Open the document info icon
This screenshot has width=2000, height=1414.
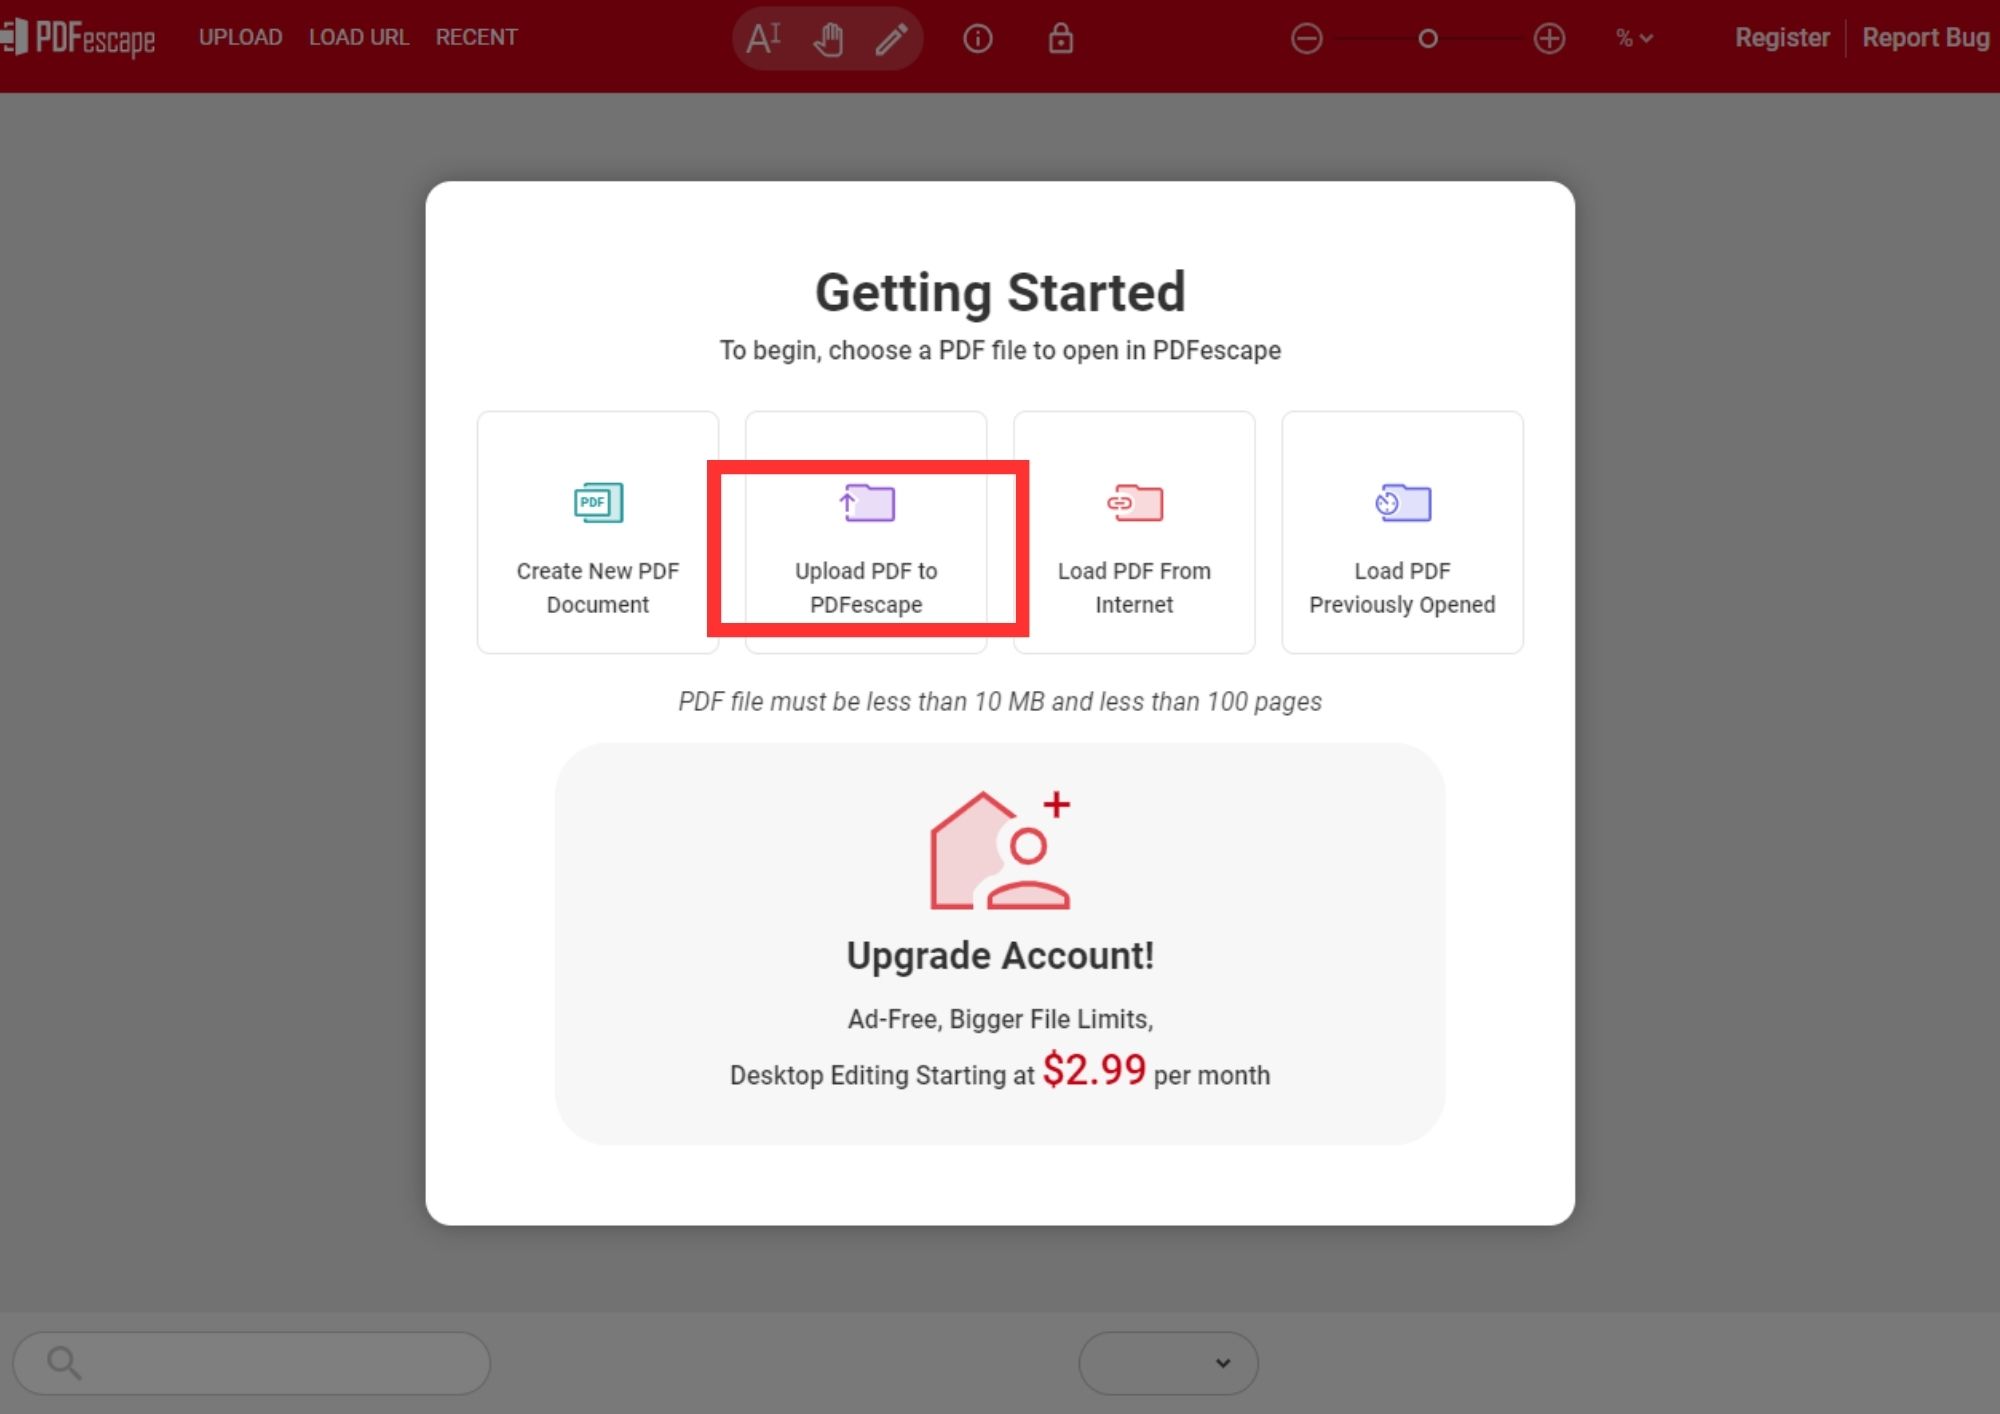[977, 39]
